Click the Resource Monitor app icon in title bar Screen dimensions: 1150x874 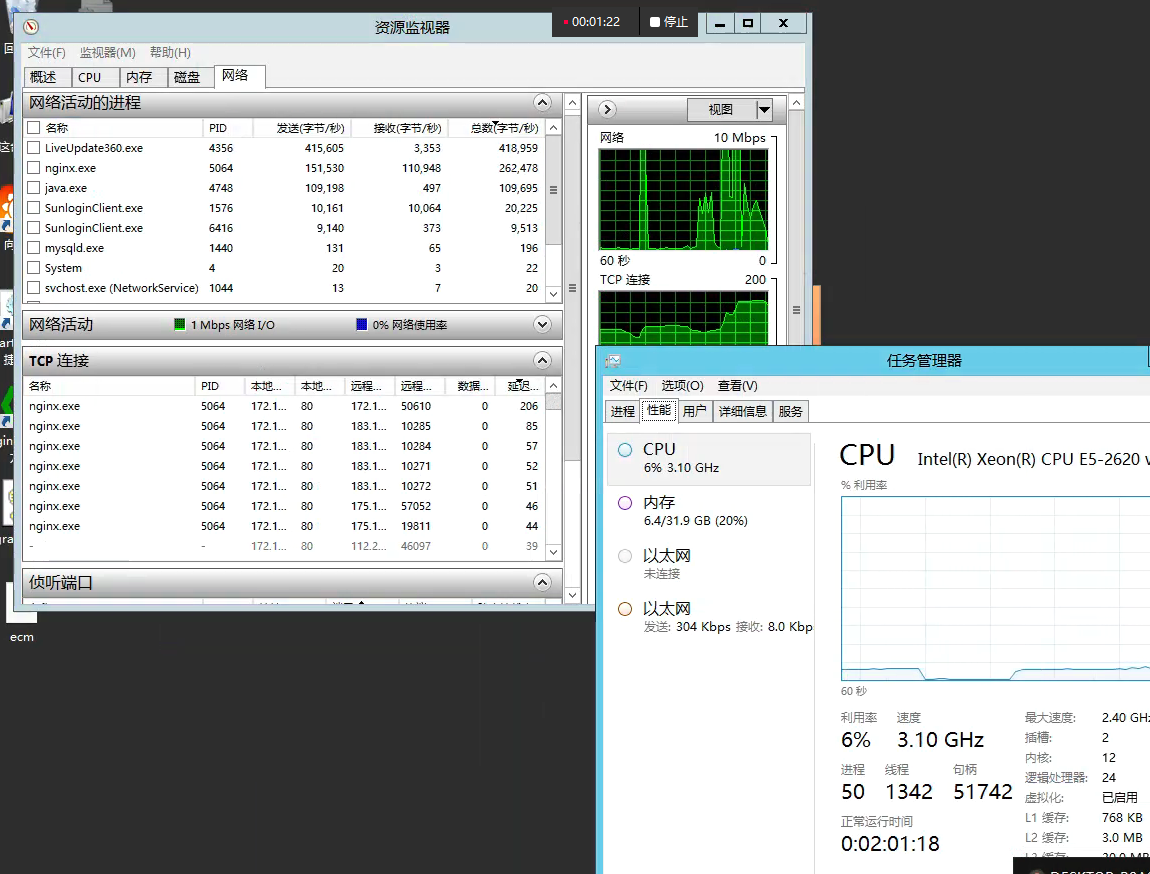31,27
